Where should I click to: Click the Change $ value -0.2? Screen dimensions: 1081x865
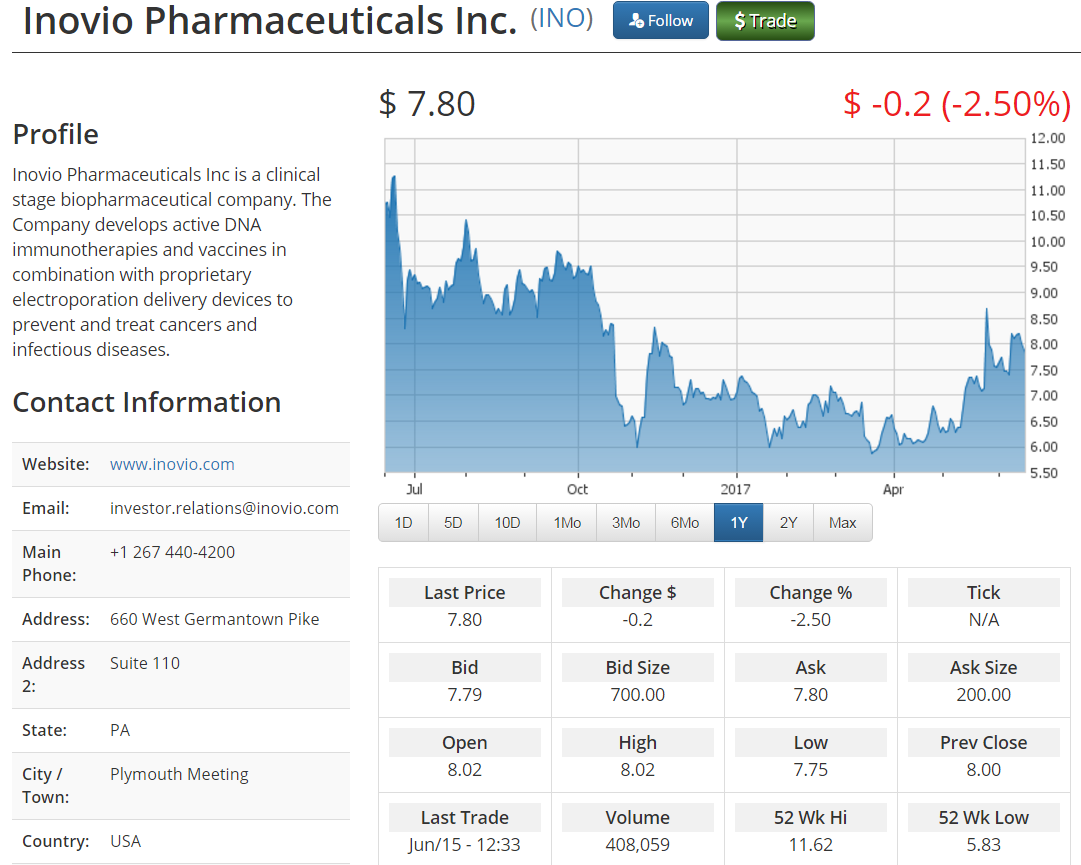tap(638, 620)
